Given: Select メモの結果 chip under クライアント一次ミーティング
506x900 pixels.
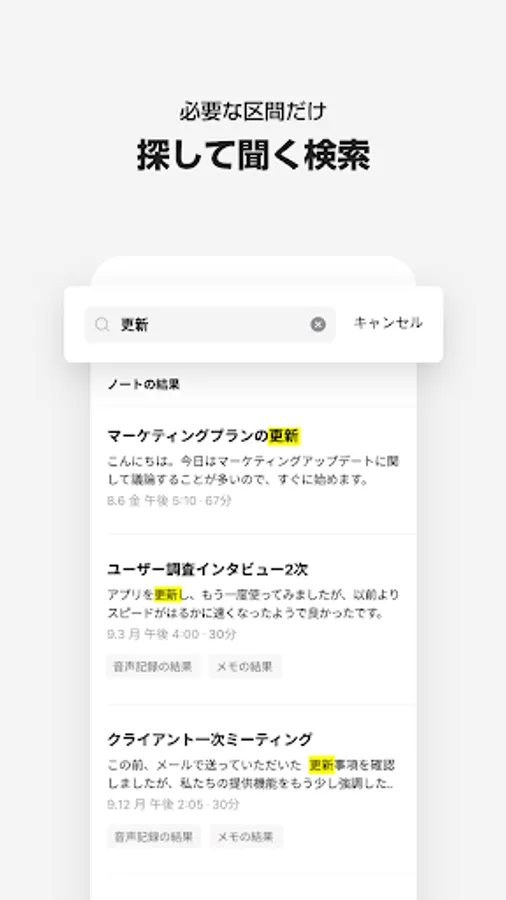Looking at the screenshot, I should [246, 836].
